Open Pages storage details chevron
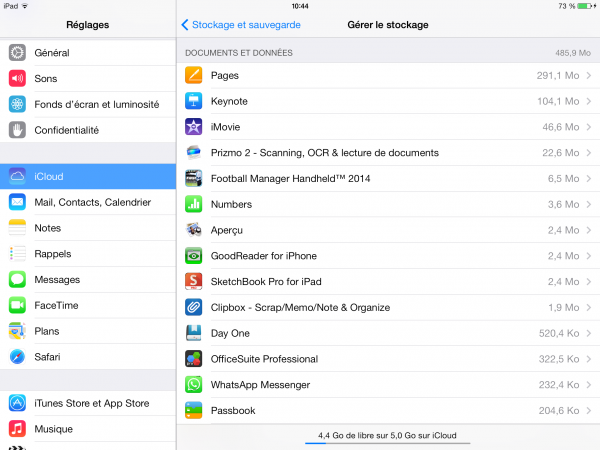Image resolution: width=600 pixels, height=450 pixels. 589,75
